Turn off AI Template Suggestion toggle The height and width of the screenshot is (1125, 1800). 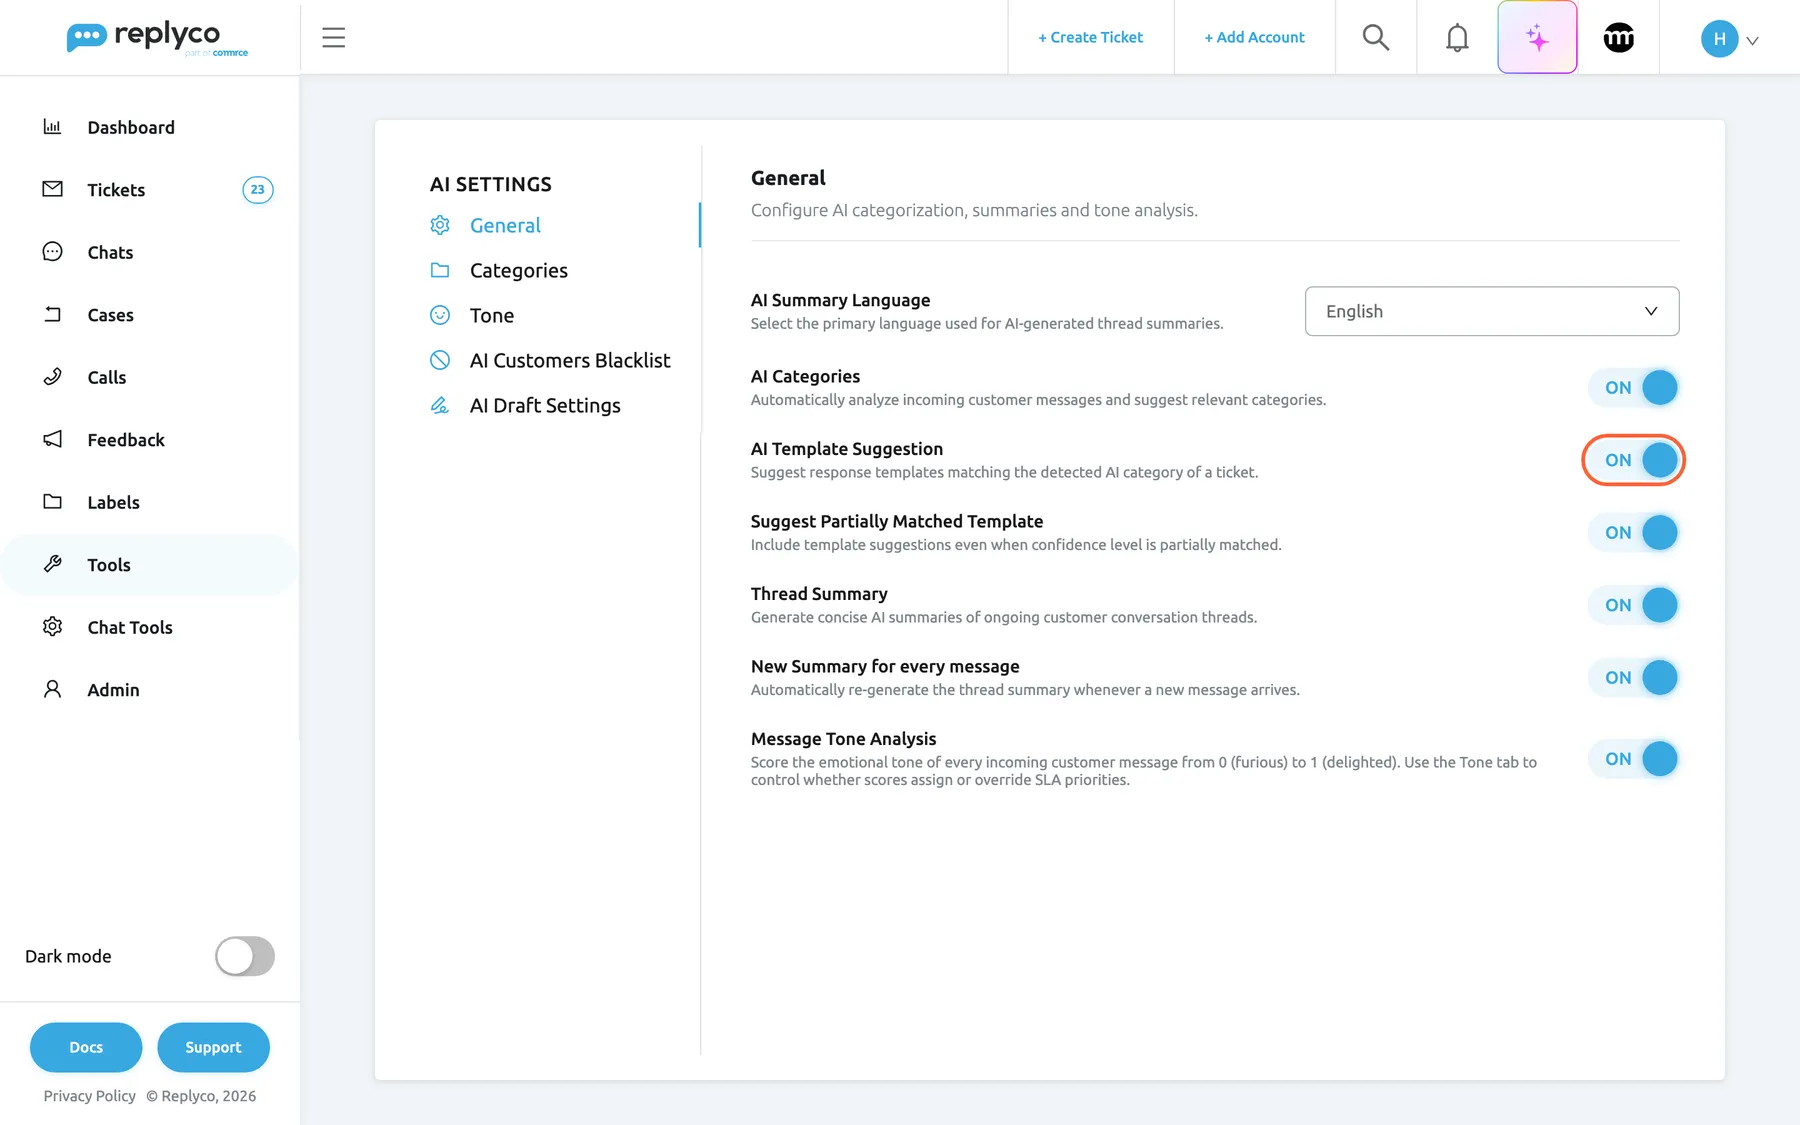1634,460
